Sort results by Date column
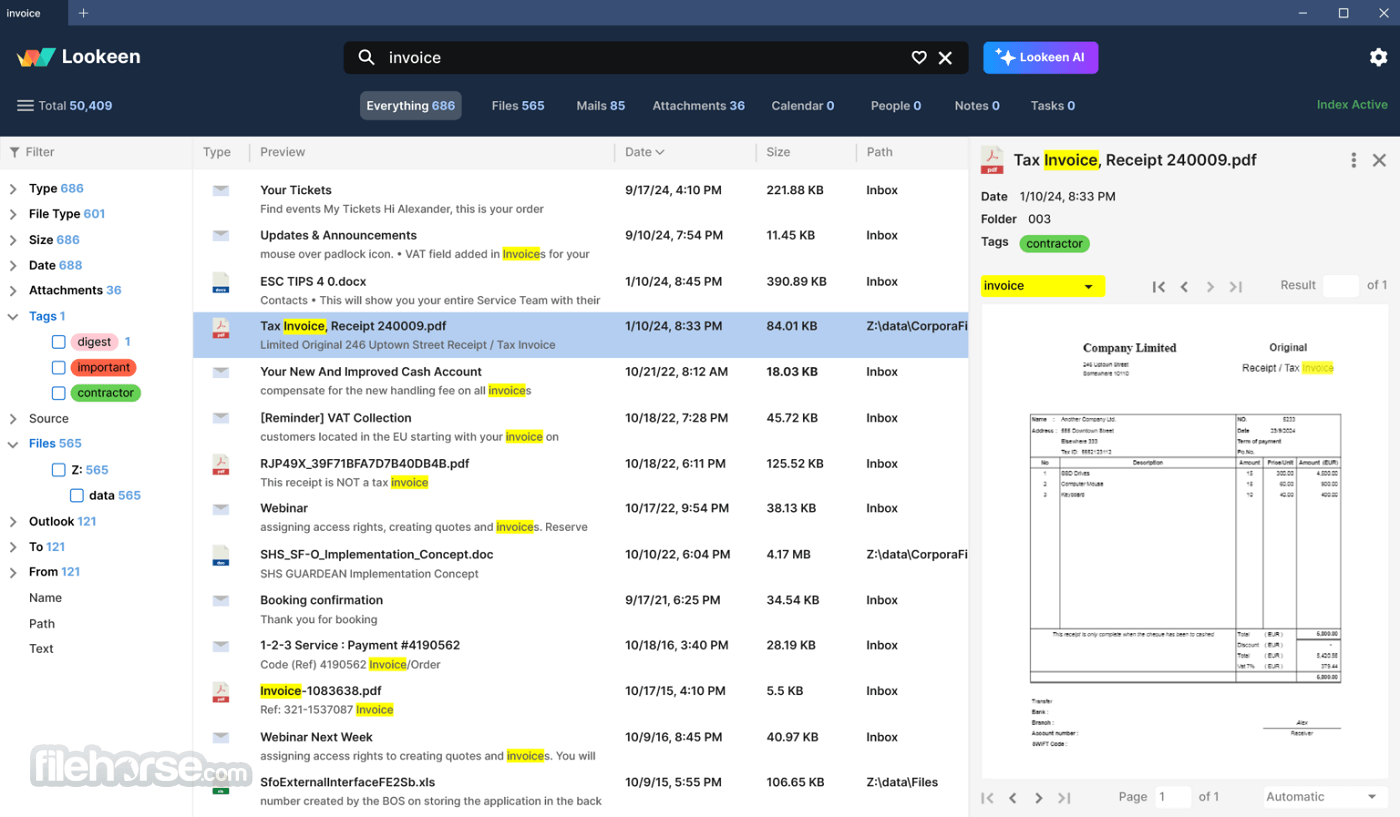 pyautogui.click(x=645, y=152)
